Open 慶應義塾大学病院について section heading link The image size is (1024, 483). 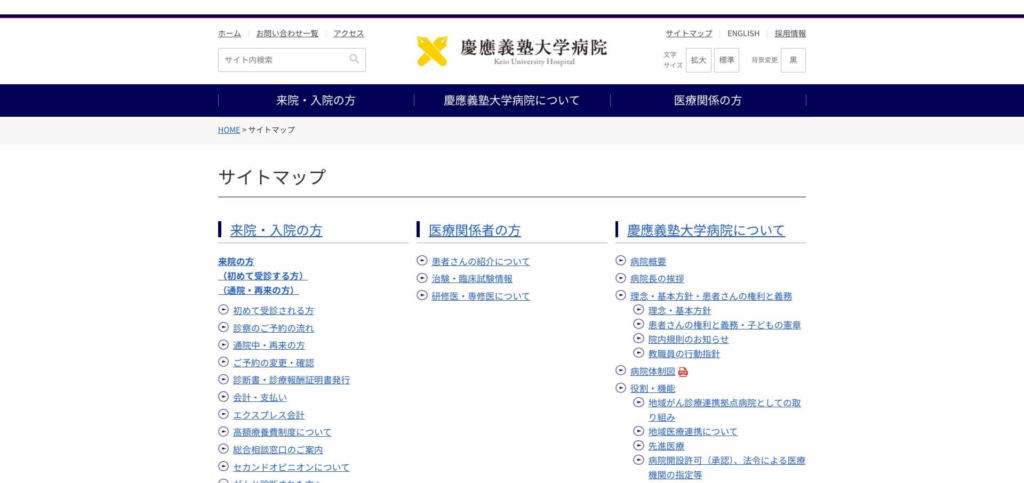(706, 230)
